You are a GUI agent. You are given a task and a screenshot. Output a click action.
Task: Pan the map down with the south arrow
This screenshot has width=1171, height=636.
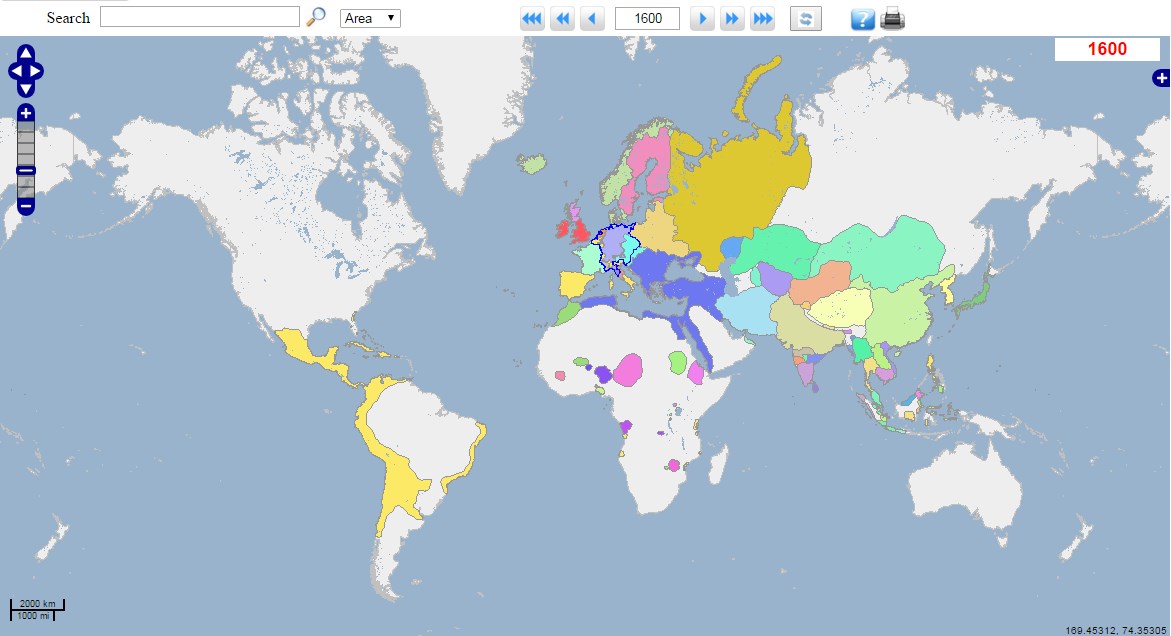[26, 89]
